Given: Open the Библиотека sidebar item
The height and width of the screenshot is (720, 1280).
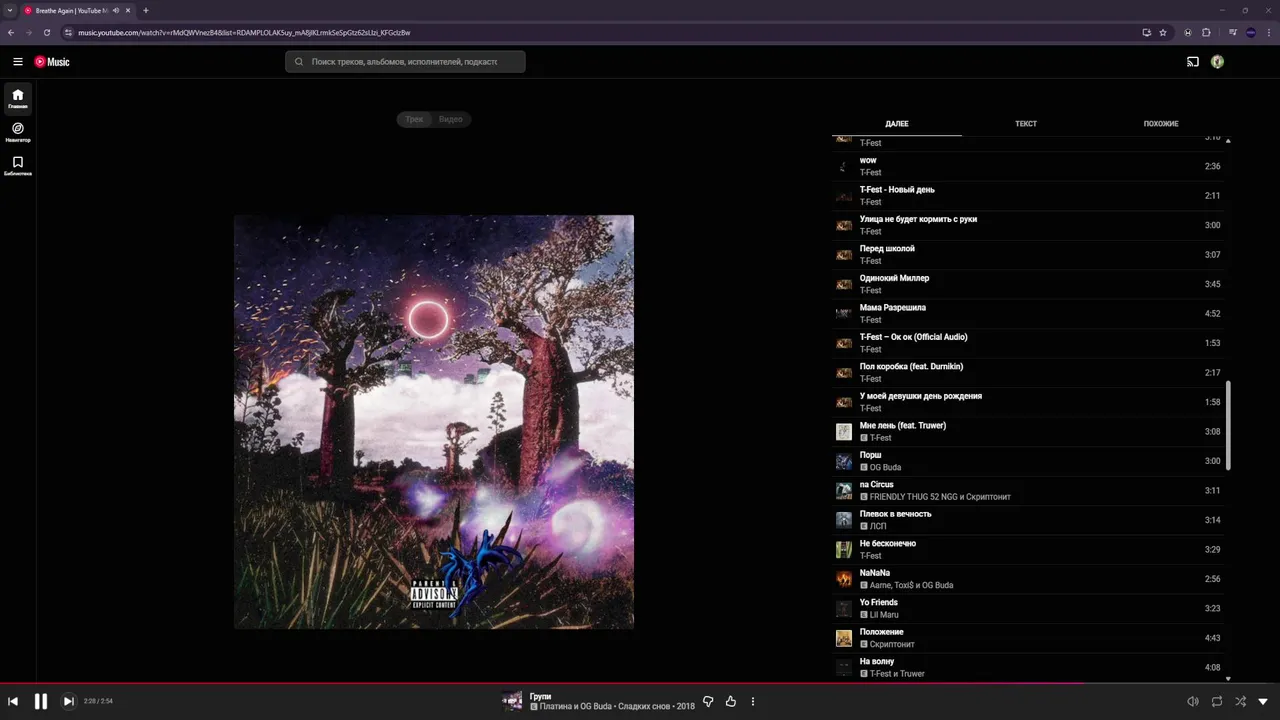Looking at the screenshot, I should click(18, 165).
